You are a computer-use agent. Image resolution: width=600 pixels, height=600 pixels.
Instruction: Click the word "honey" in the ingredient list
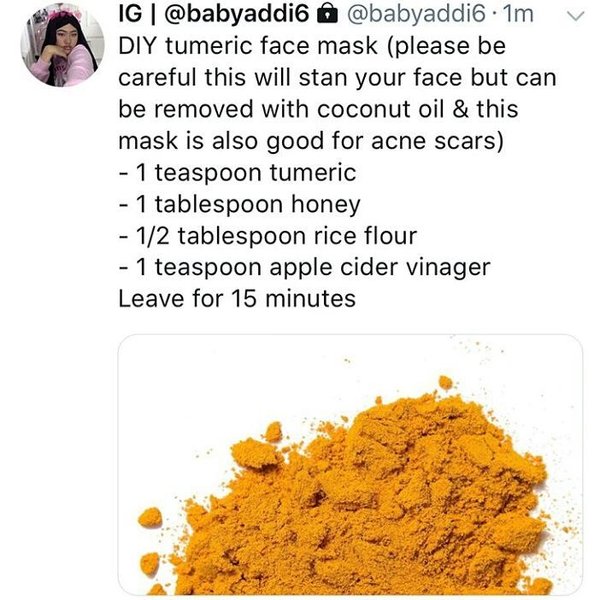pyautogui.click(x=326, y=205)
